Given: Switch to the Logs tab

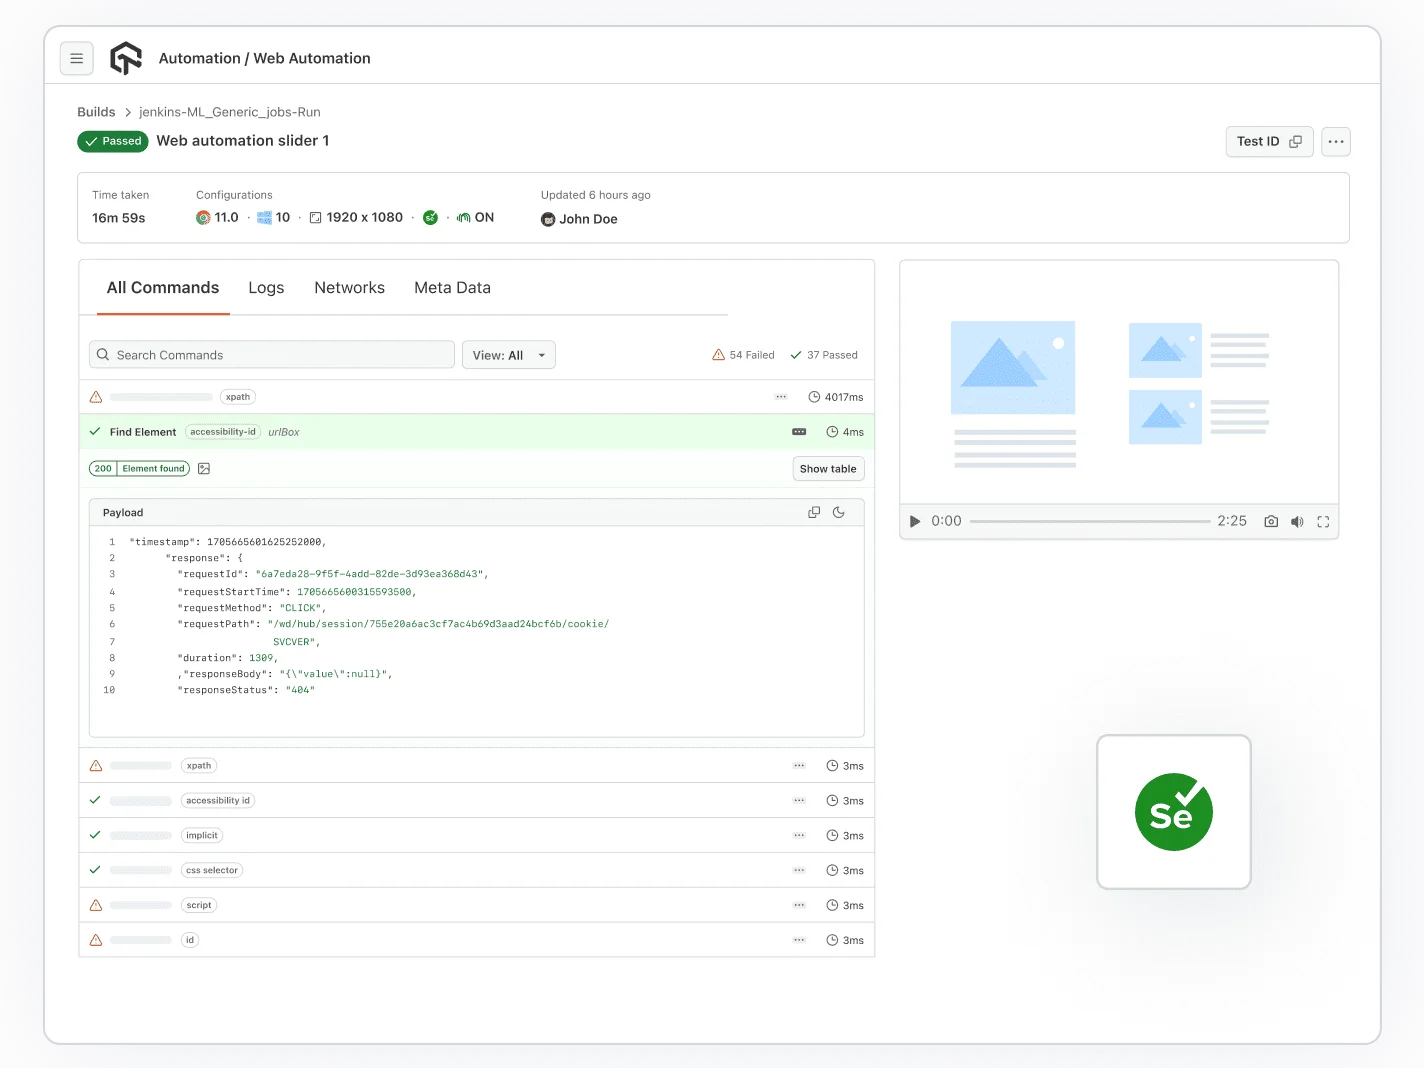Looking at the screenshot, I should click(x=266, y=288).
